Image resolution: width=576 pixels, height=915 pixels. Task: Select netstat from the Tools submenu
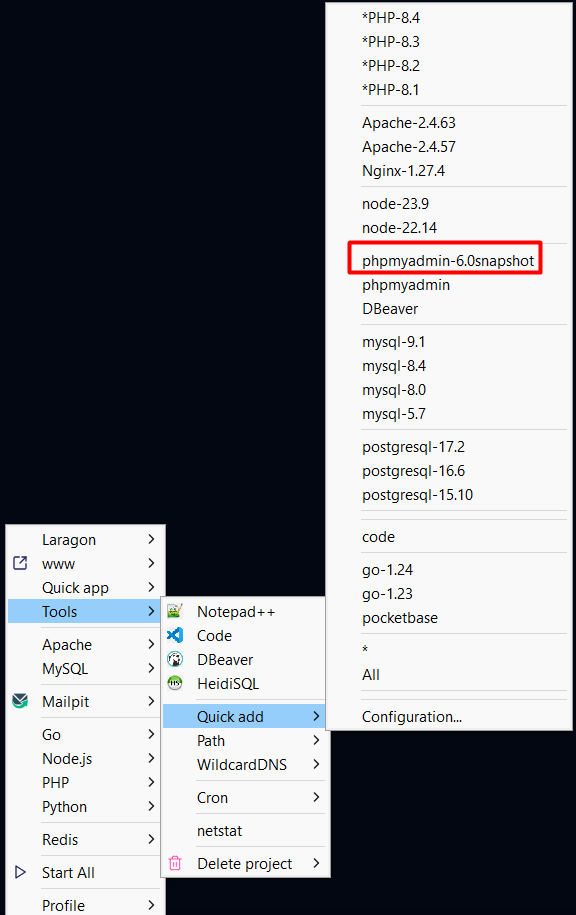222,830
